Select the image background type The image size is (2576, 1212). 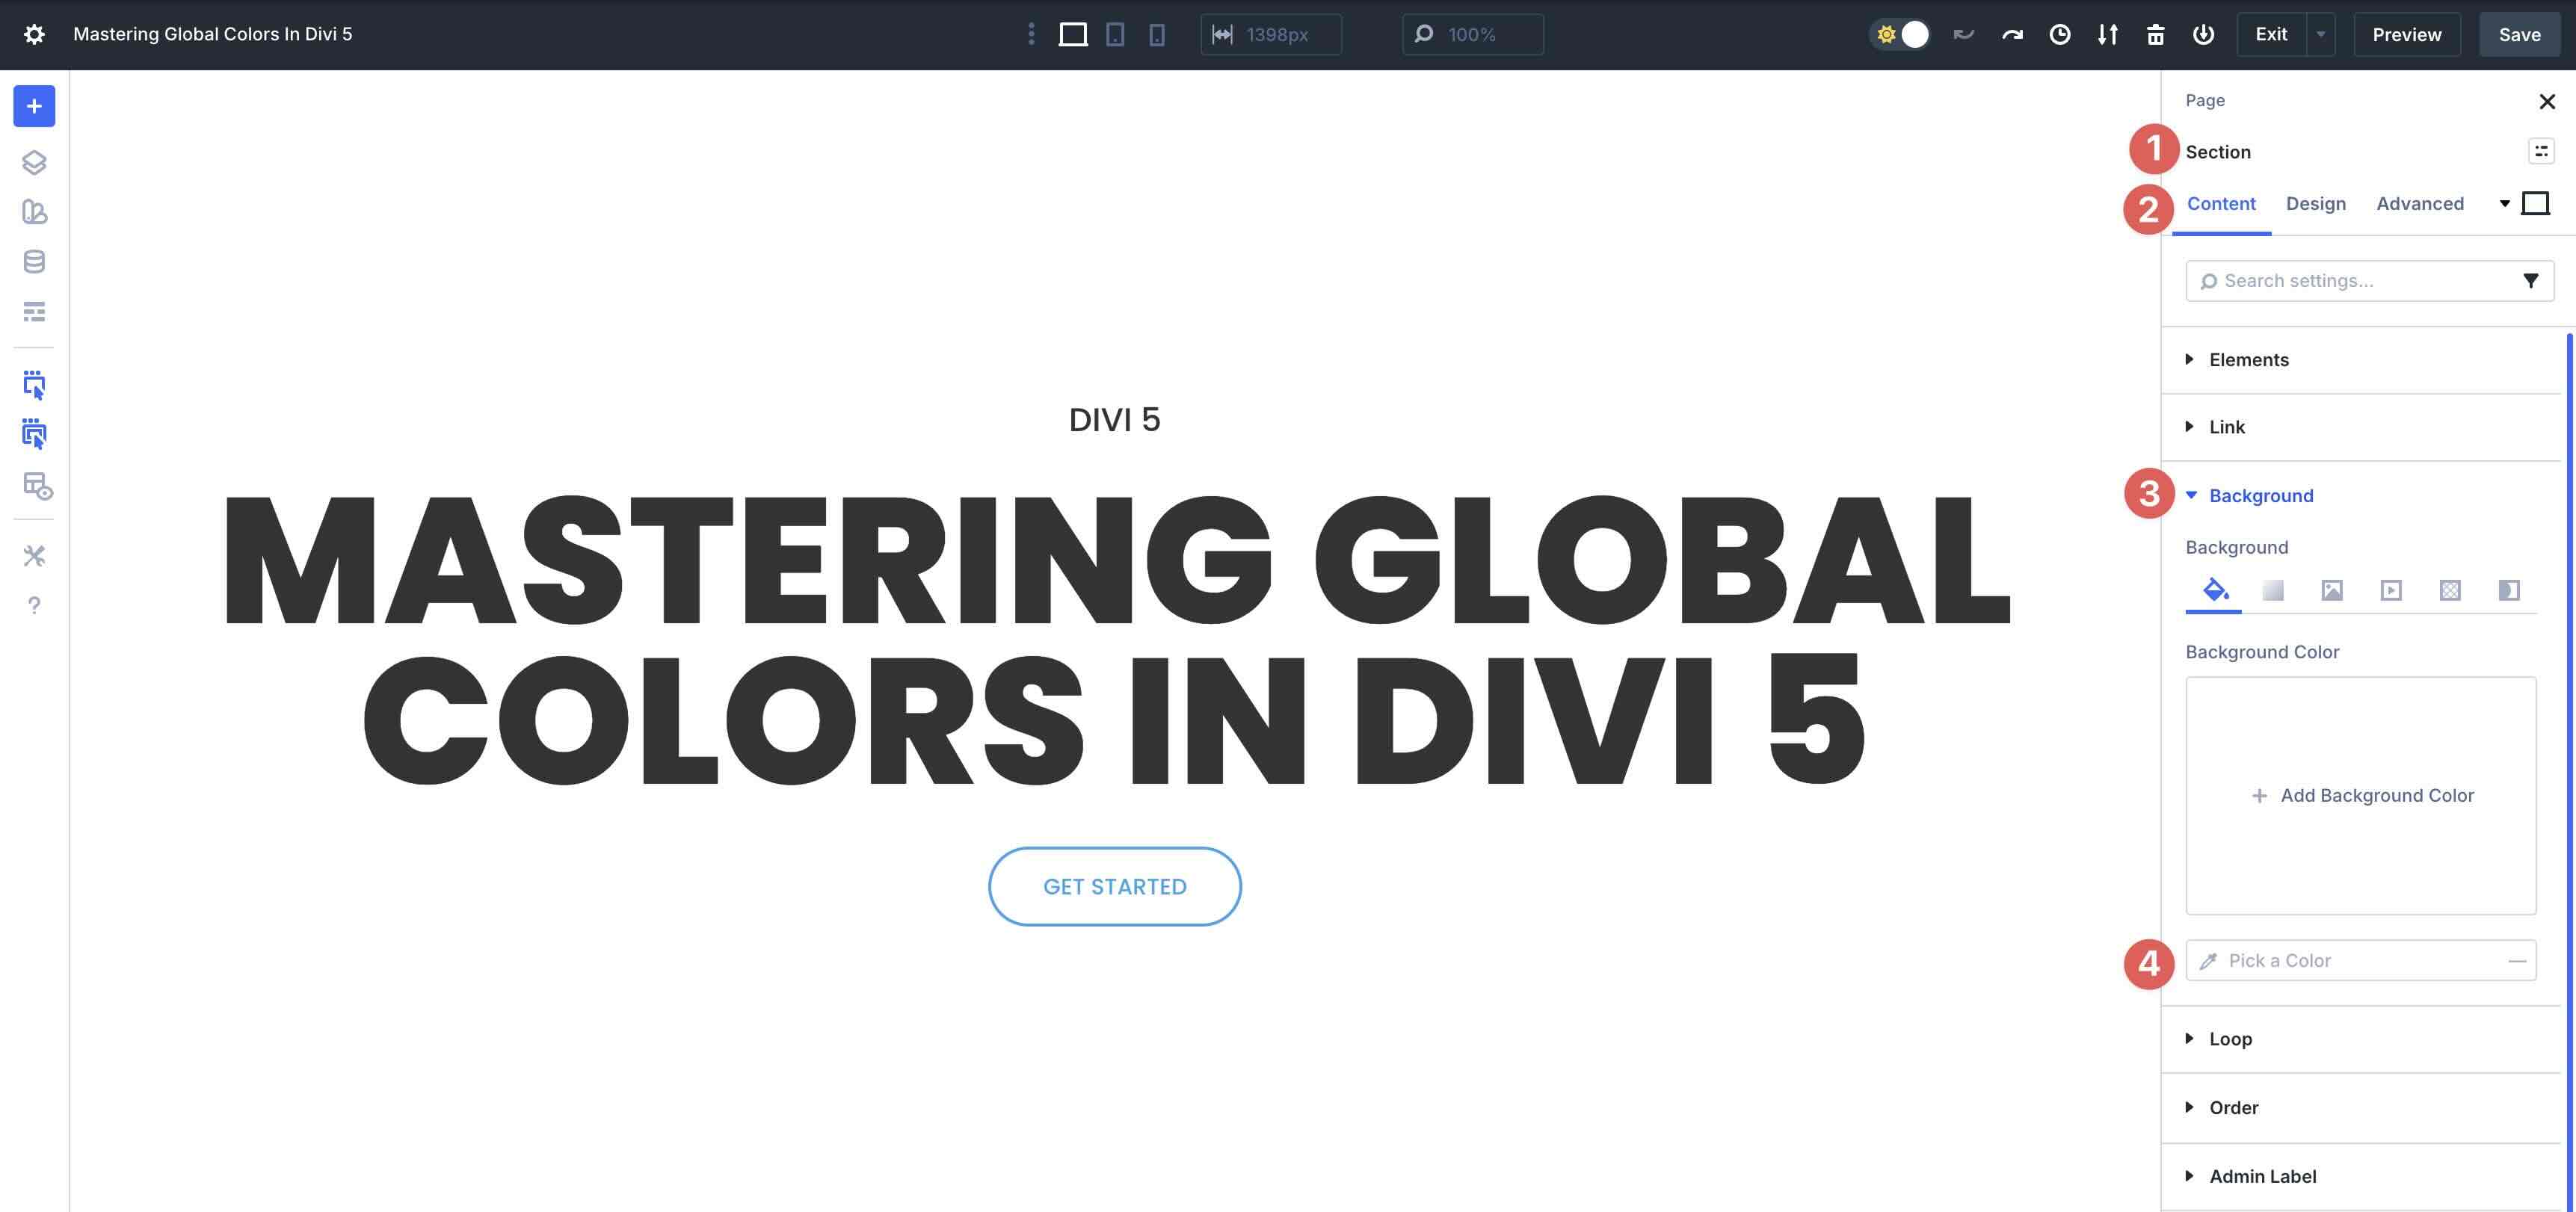(x=2332, y=590)
